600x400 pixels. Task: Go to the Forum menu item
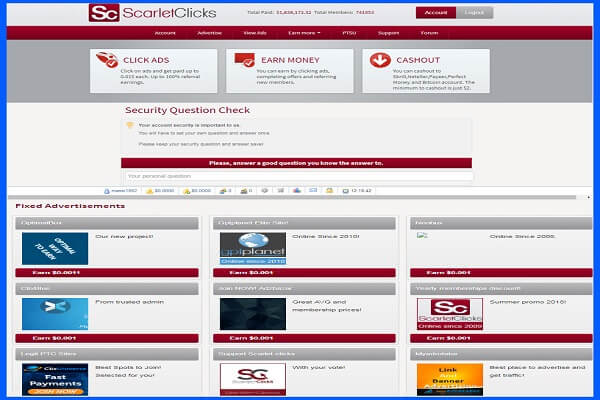(x=429, y=33)
